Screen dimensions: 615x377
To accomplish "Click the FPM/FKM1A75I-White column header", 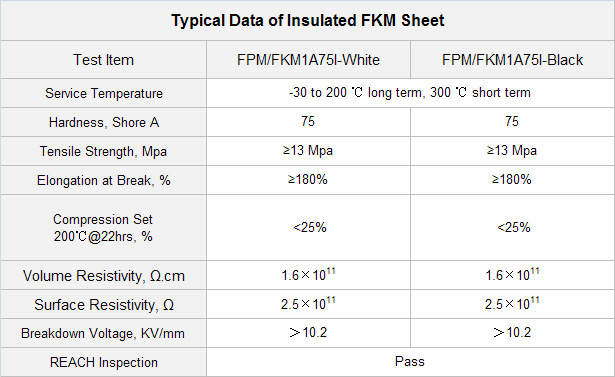I will (308, 60).
